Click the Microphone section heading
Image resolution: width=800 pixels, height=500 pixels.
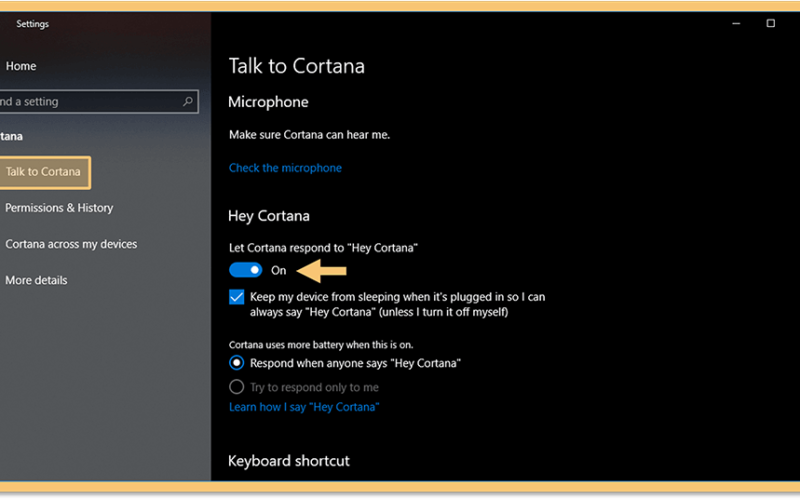[268, 102]
